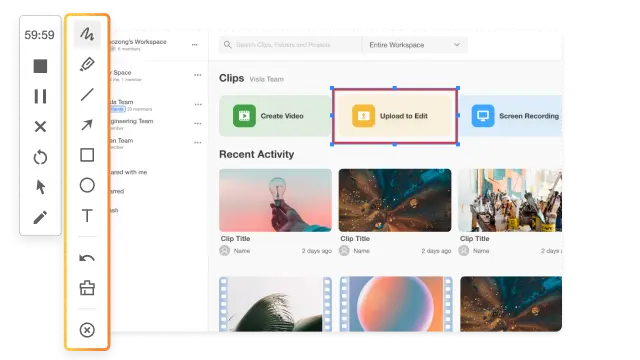640x360 pixels.
Task: Select the rectangle shape tool
Action: tap(87, 155)
